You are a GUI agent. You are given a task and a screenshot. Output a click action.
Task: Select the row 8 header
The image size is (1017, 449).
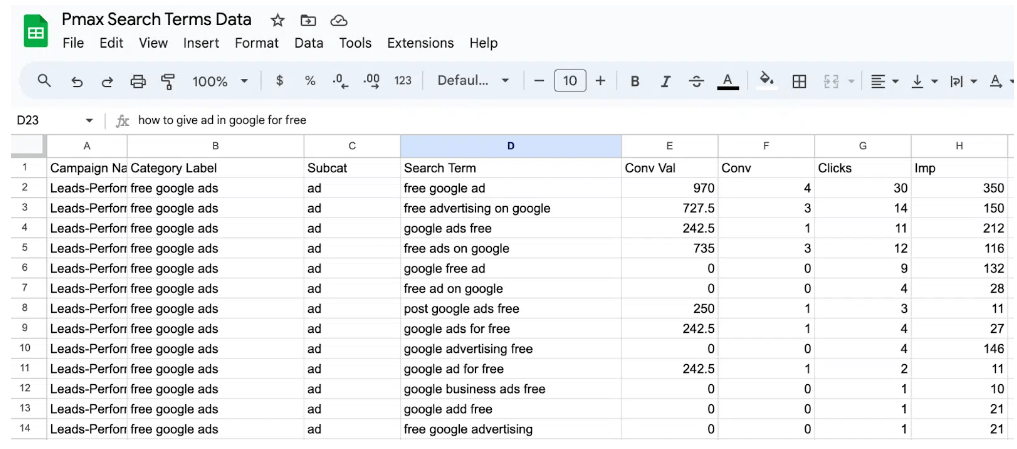(25, 308)
